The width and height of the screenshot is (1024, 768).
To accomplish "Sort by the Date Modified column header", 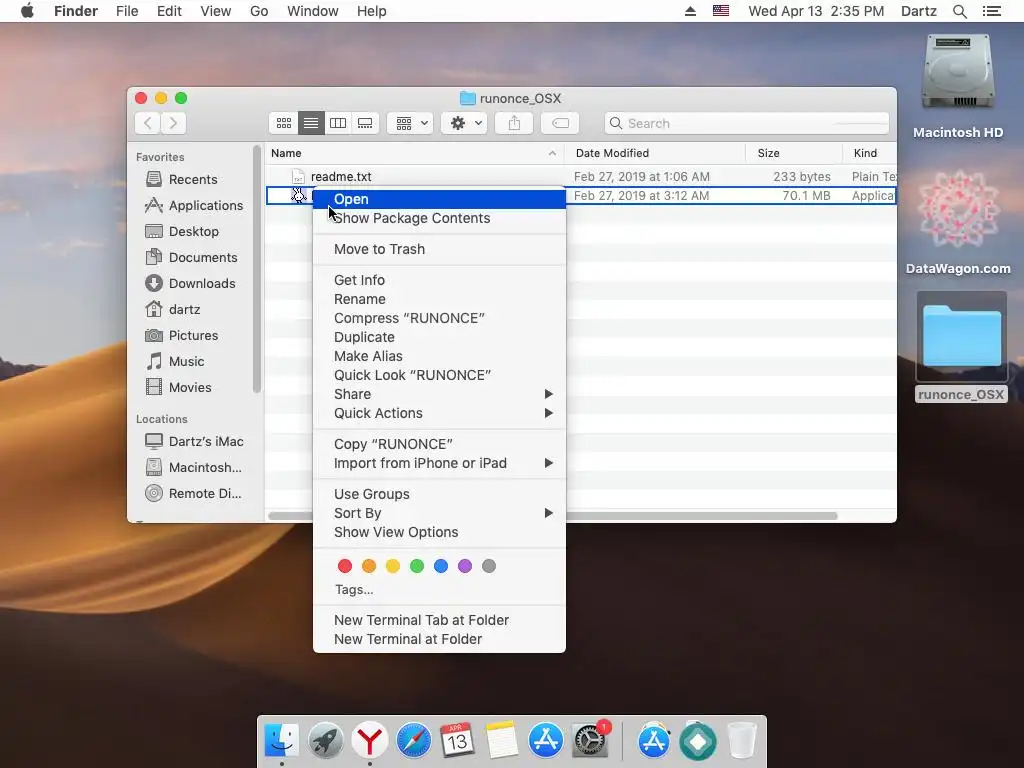I will [x=655, y=153].
